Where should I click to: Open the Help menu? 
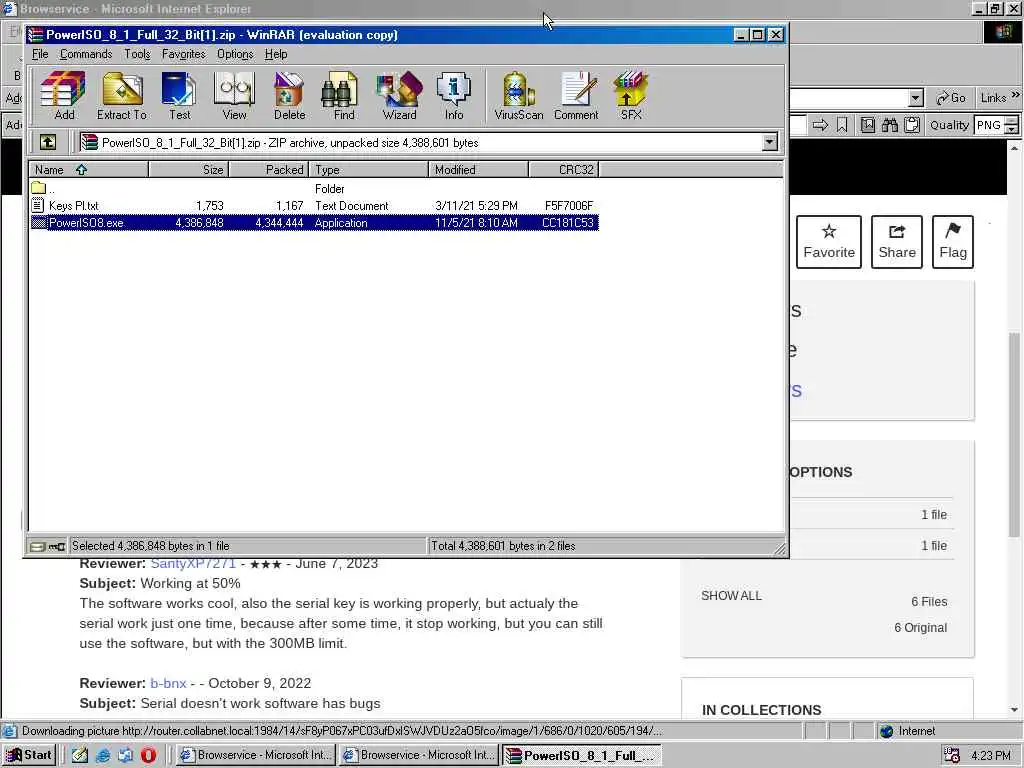click(276, 54)
